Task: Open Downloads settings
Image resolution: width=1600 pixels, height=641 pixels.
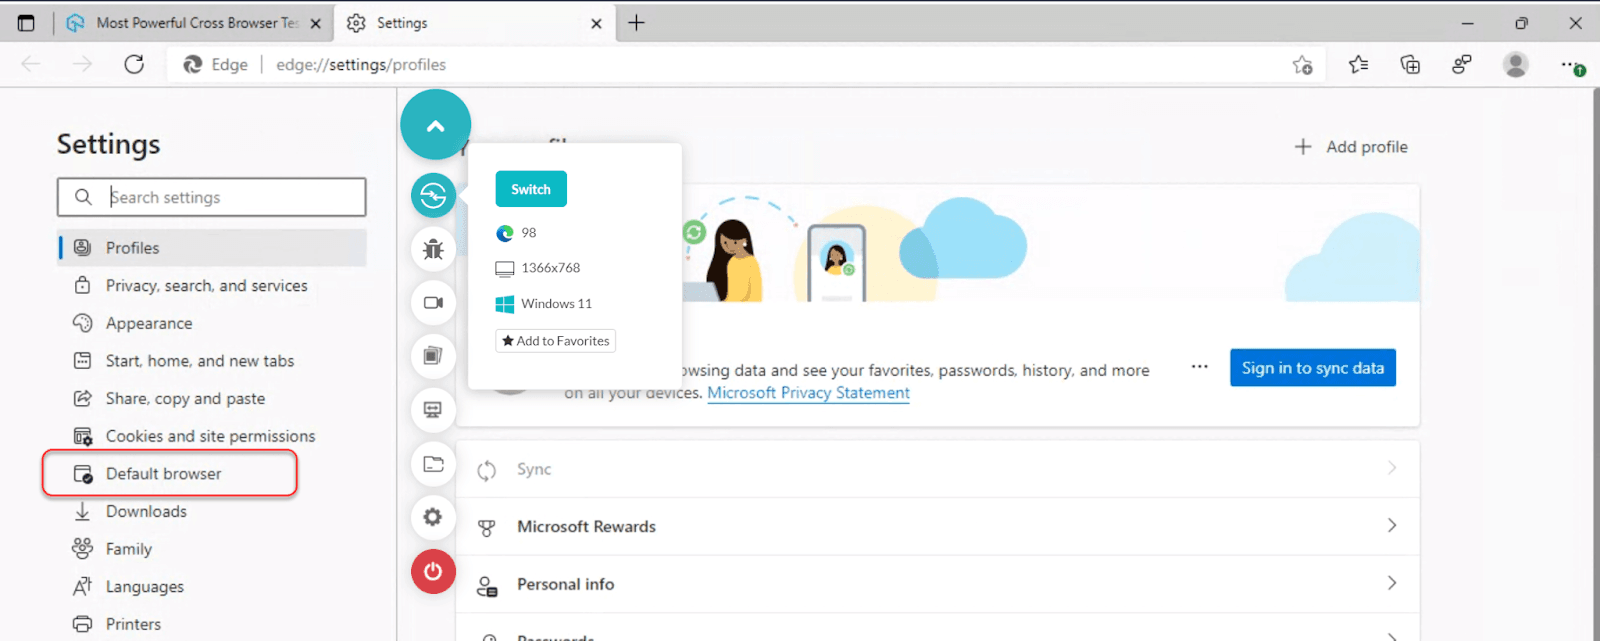Action: tap(212, 511)
